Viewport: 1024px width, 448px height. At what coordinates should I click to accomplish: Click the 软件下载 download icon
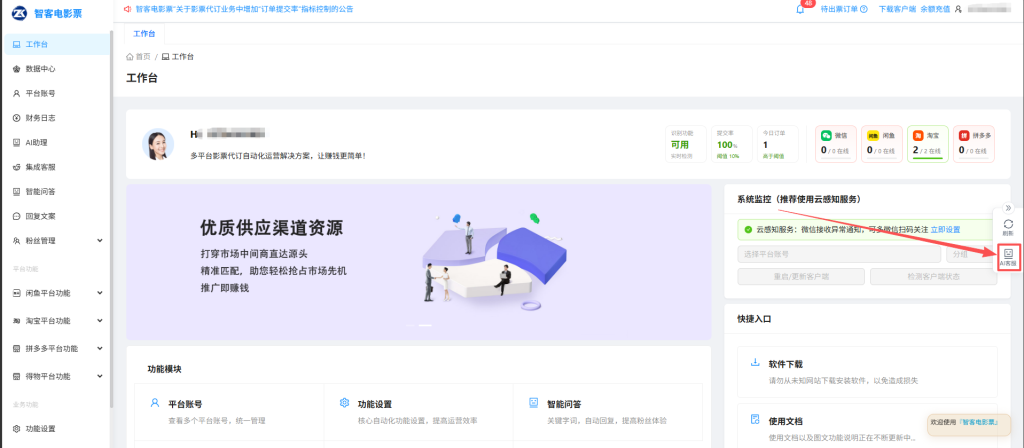coord(755,362)
